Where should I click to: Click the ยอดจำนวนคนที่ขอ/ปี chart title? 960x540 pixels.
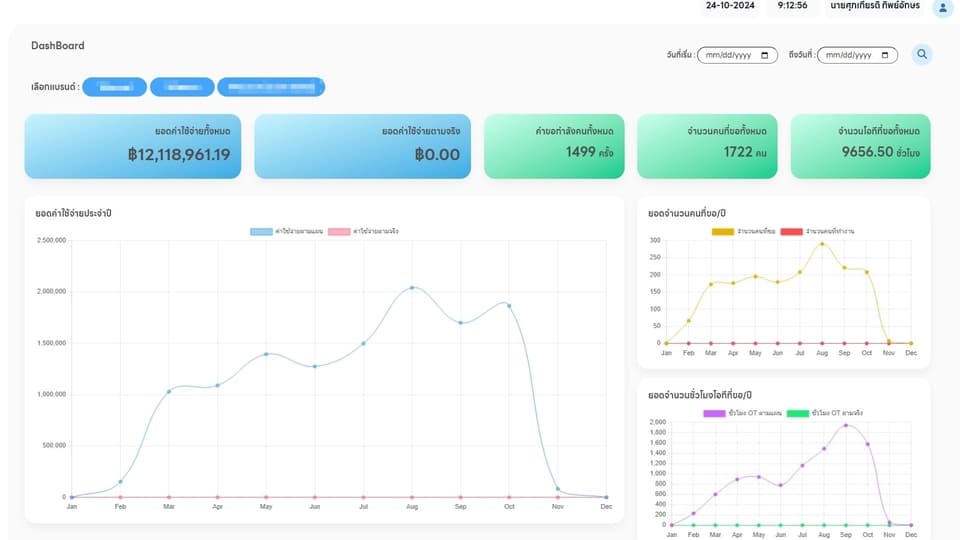(687, 214)
